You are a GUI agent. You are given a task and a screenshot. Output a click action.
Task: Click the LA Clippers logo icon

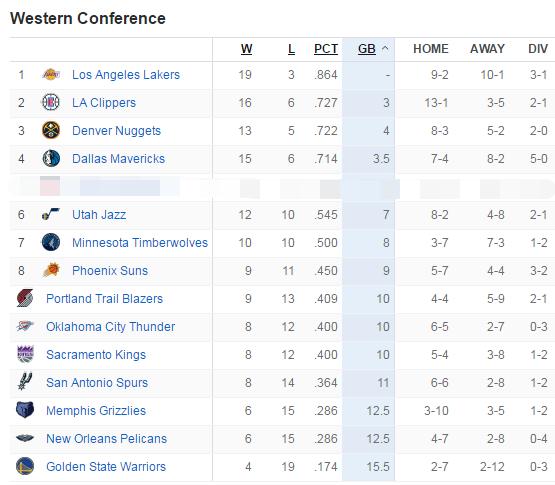tap(51, 102)
